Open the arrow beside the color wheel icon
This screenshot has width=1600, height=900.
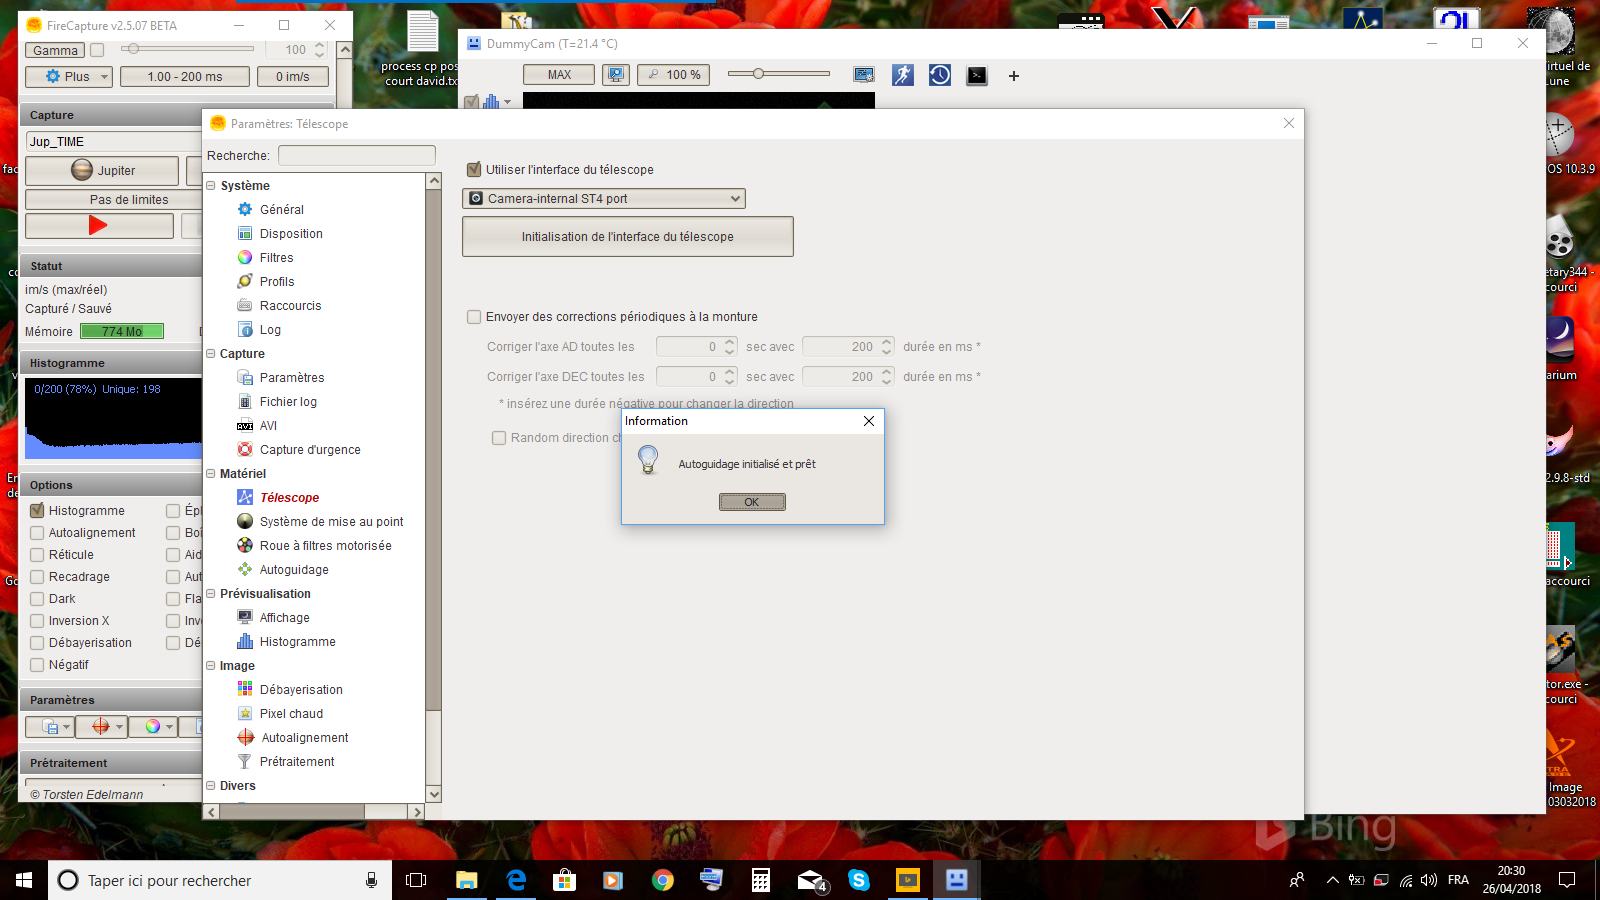tap(170, 727)
